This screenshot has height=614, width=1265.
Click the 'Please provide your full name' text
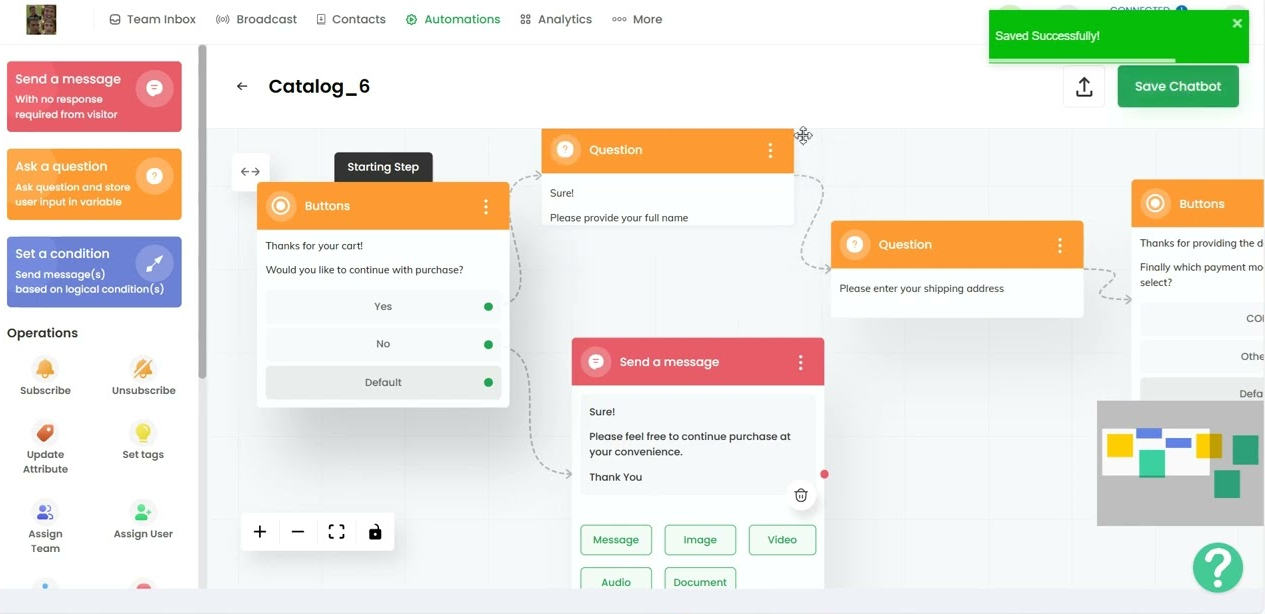point(619,217)
